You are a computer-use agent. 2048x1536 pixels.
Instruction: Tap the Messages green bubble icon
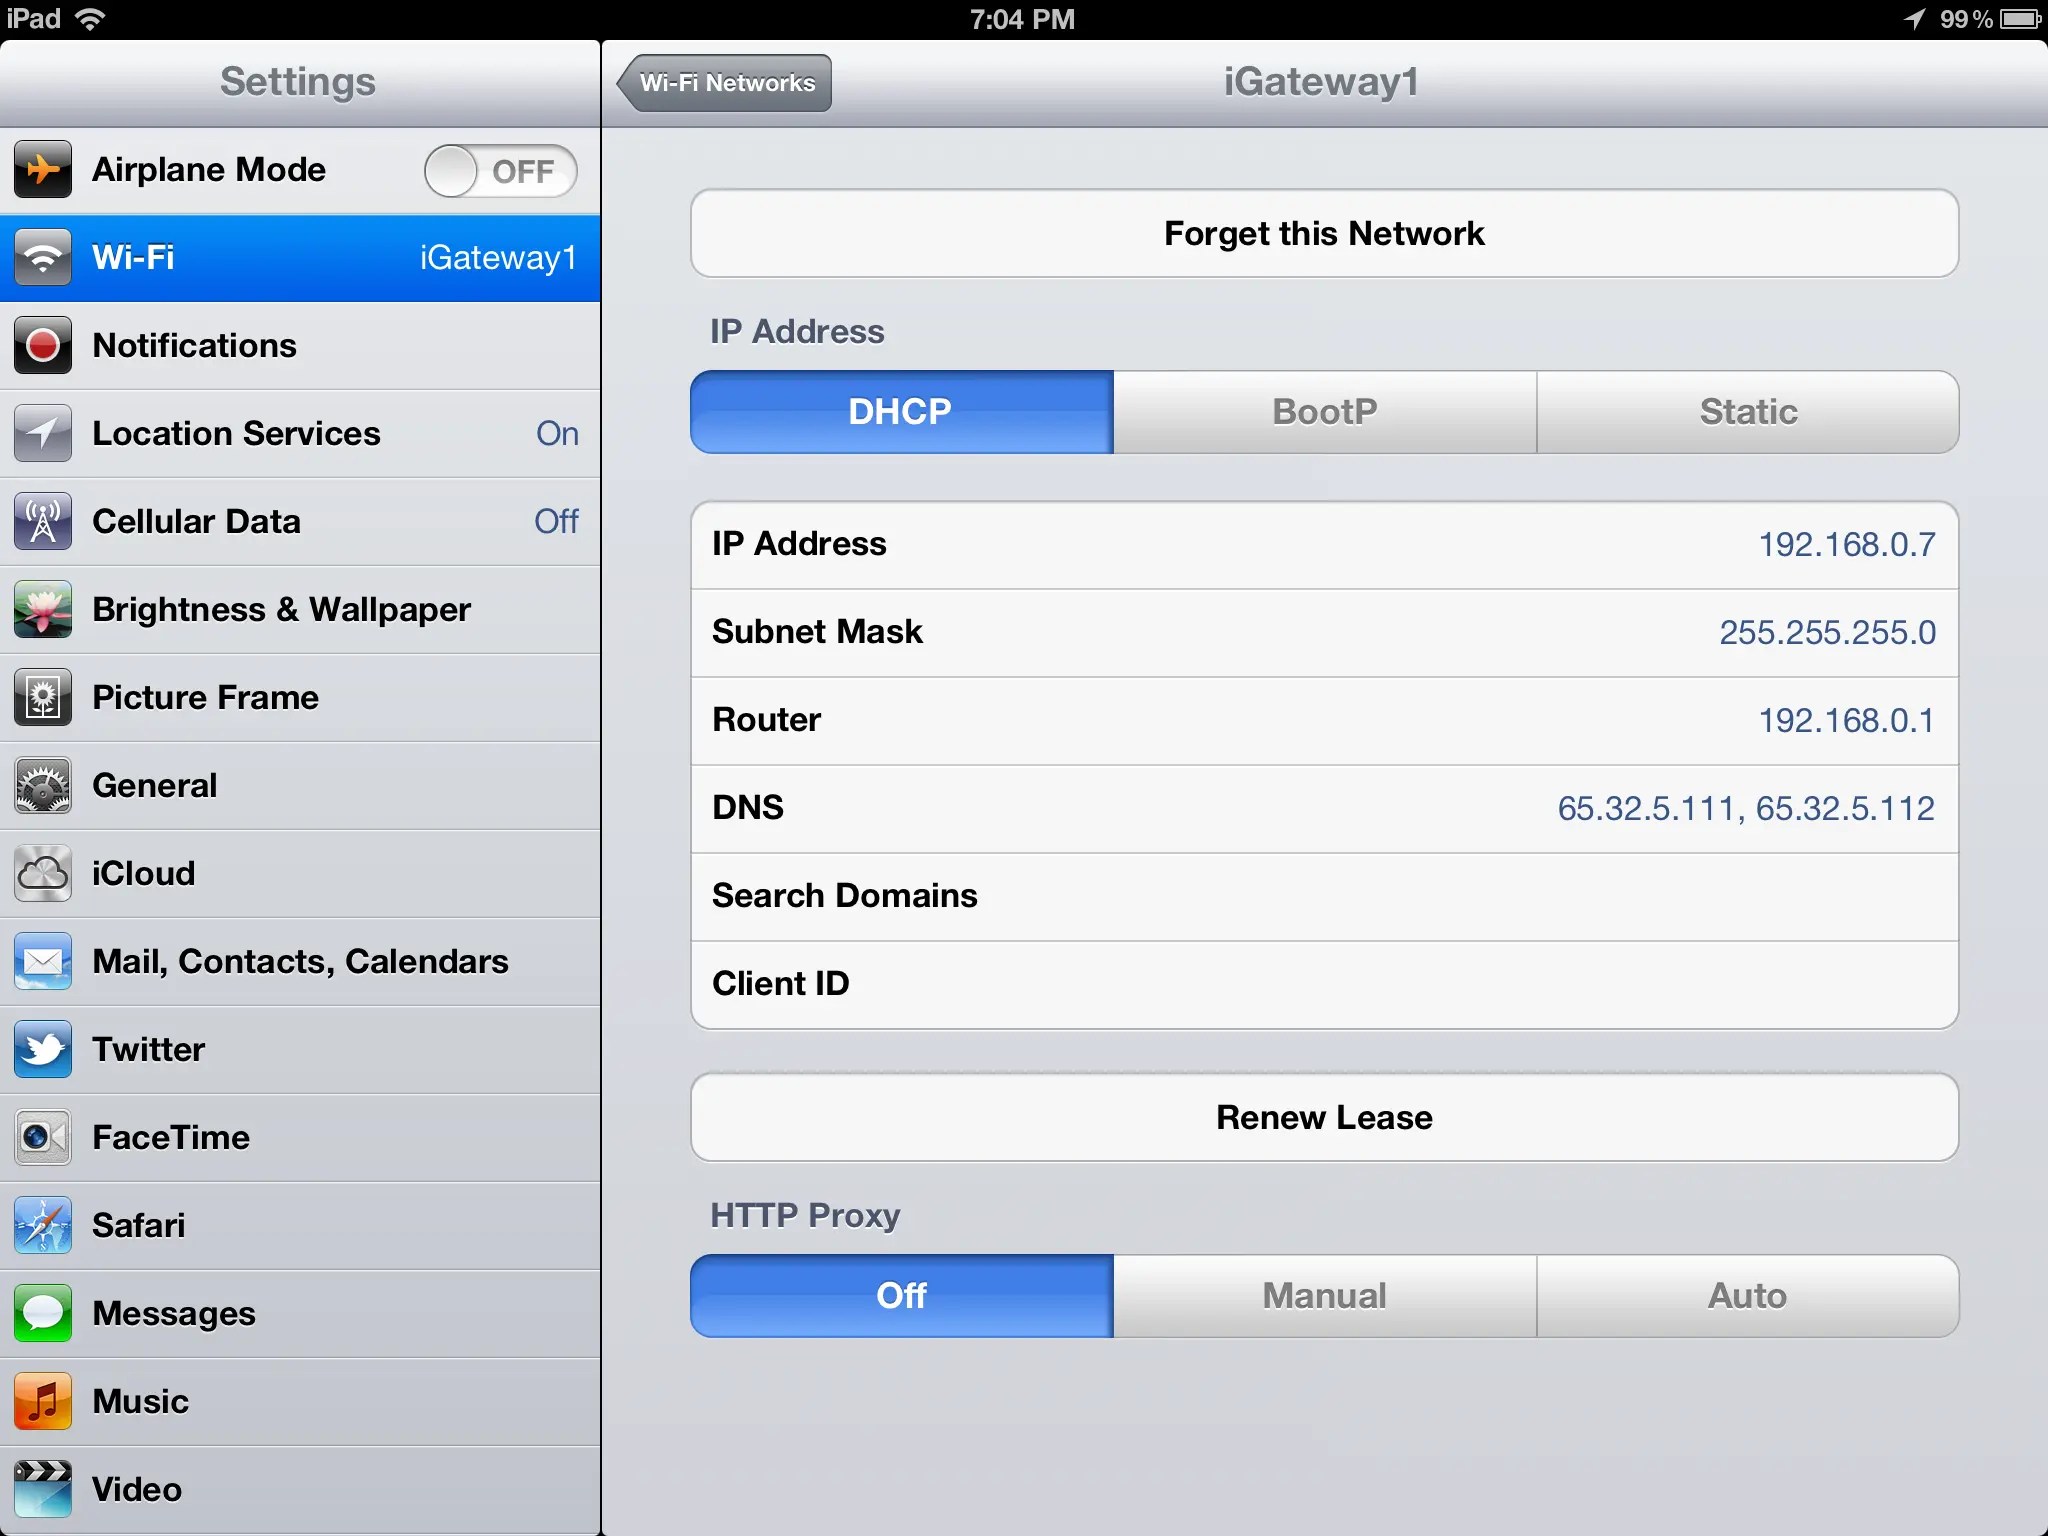(x=43, y=1313)
